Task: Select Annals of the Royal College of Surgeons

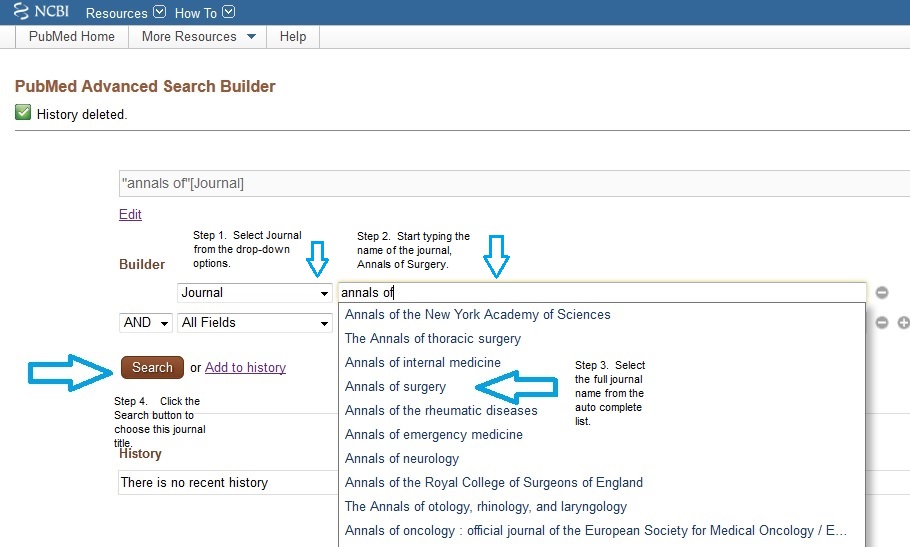Action: 602,483
